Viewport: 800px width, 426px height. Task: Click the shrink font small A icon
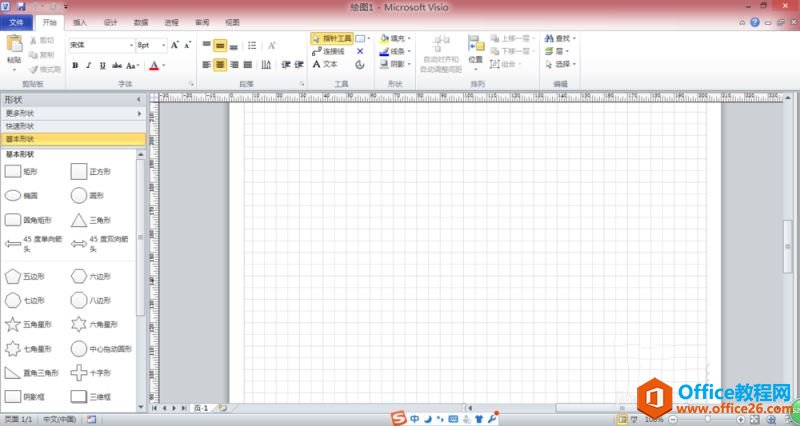click(188, 45)
